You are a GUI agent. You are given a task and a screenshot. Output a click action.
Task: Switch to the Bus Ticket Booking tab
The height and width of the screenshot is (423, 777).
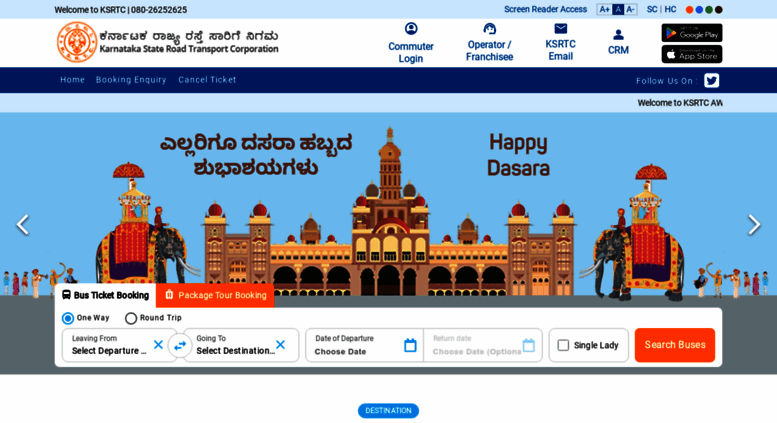106,295
